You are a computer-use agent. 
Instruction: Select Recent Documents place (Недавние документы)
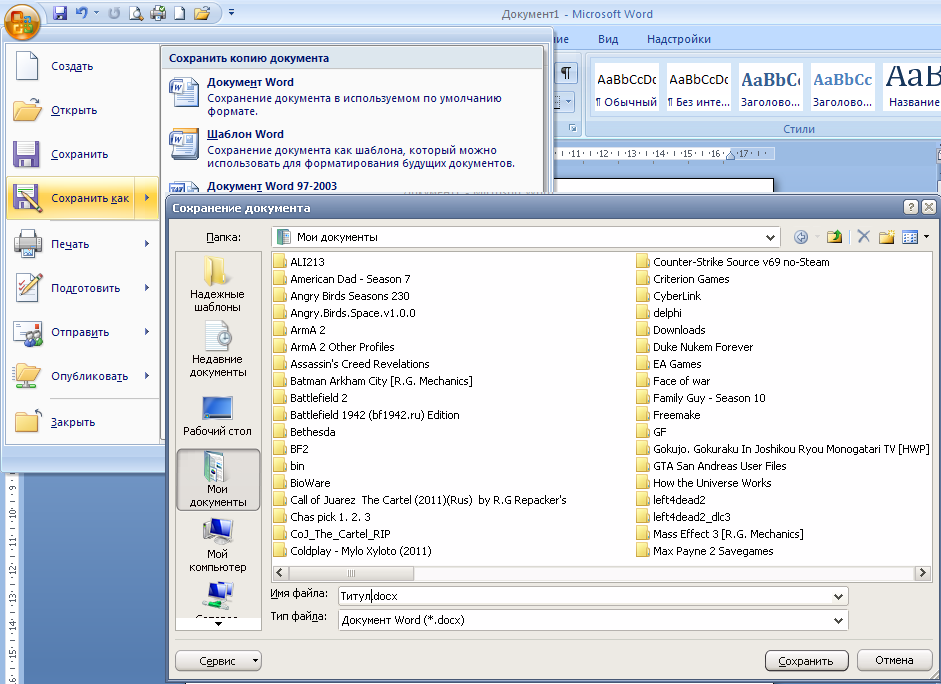[217, 349]
